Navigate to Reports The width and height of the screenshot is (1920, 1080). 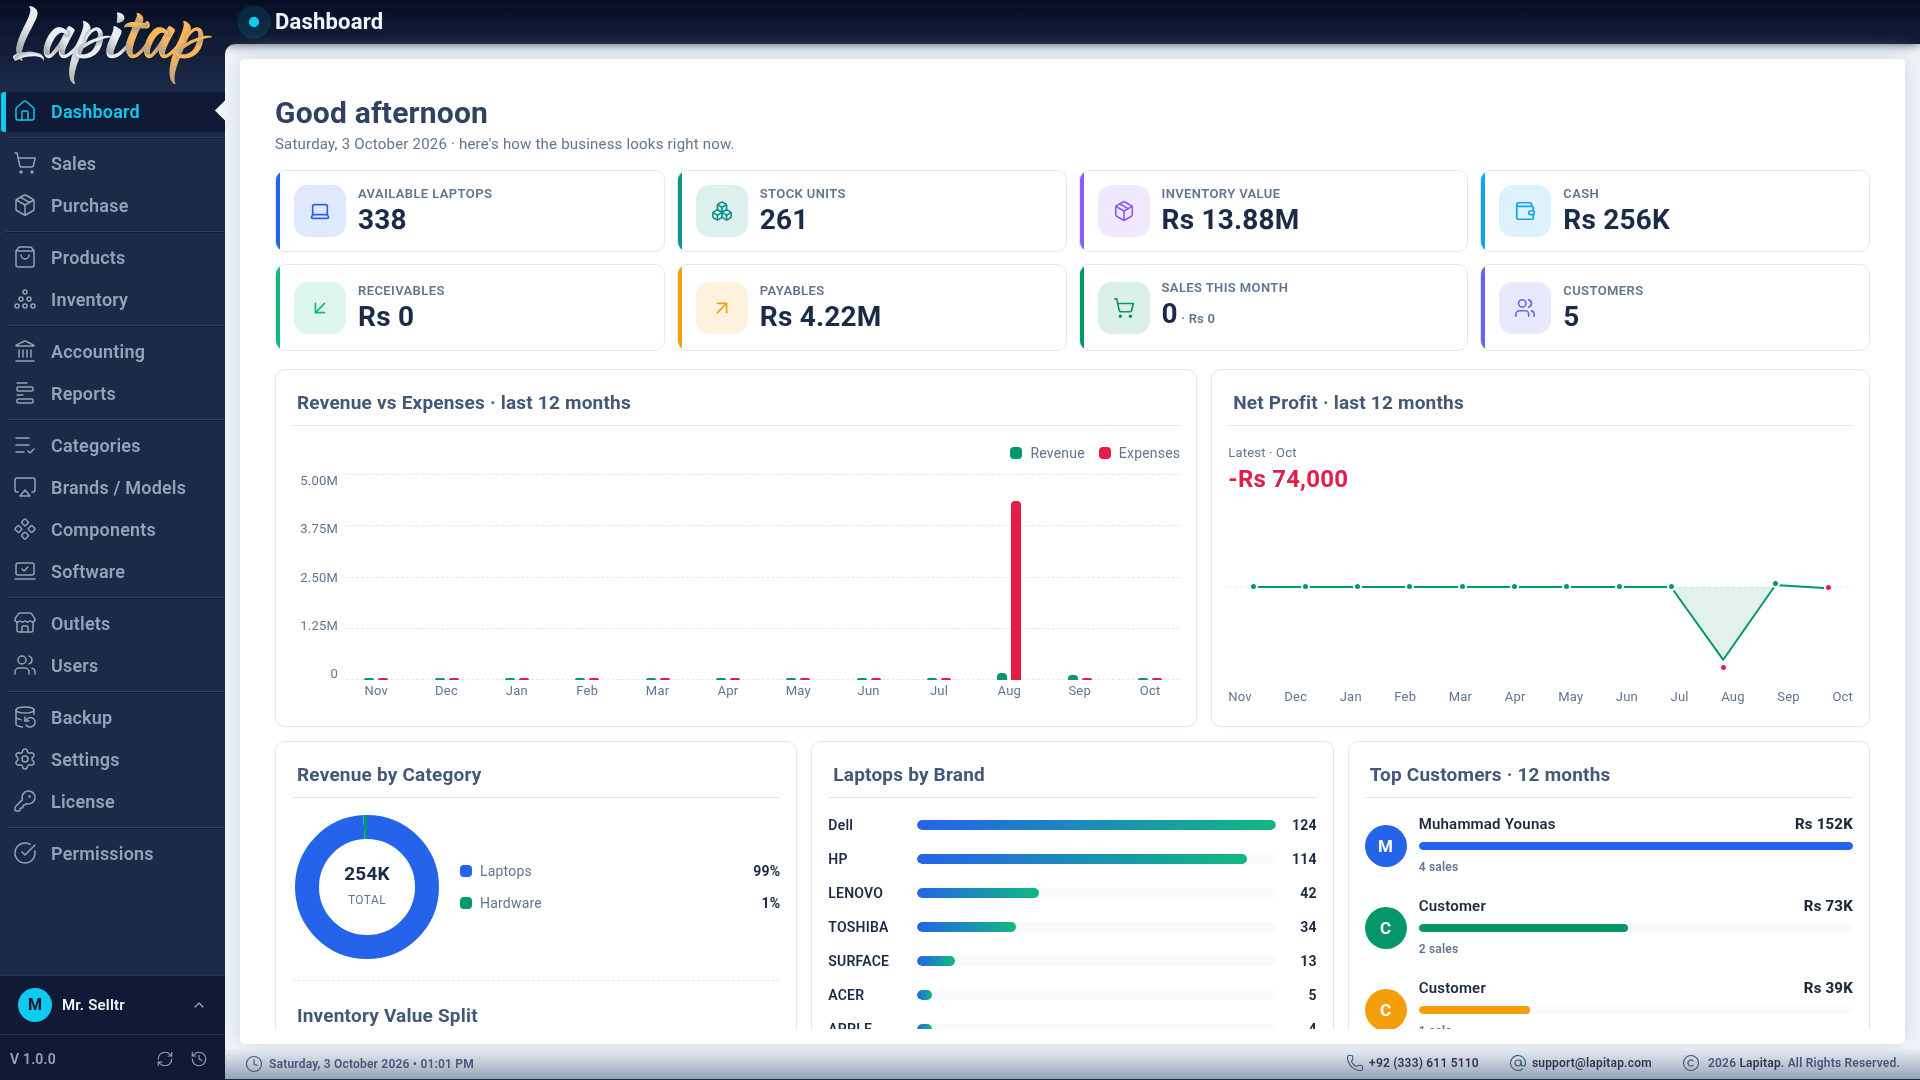click(112, 393)
